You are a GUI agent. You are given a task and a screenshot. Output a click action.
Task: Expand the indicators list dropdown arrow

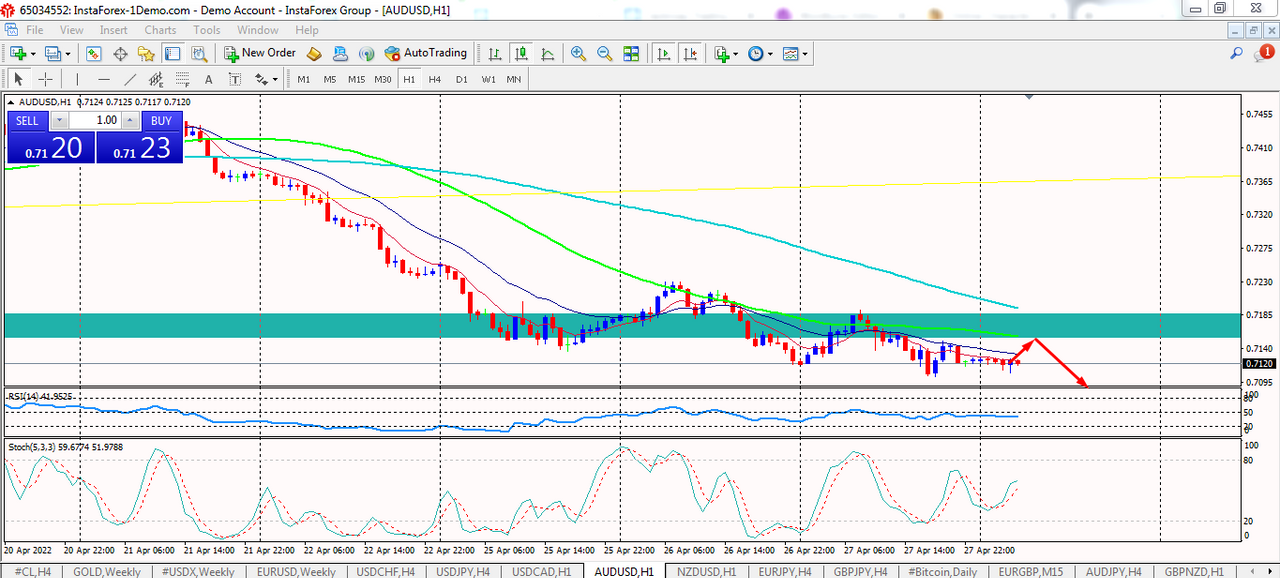[x=736, y=54]
